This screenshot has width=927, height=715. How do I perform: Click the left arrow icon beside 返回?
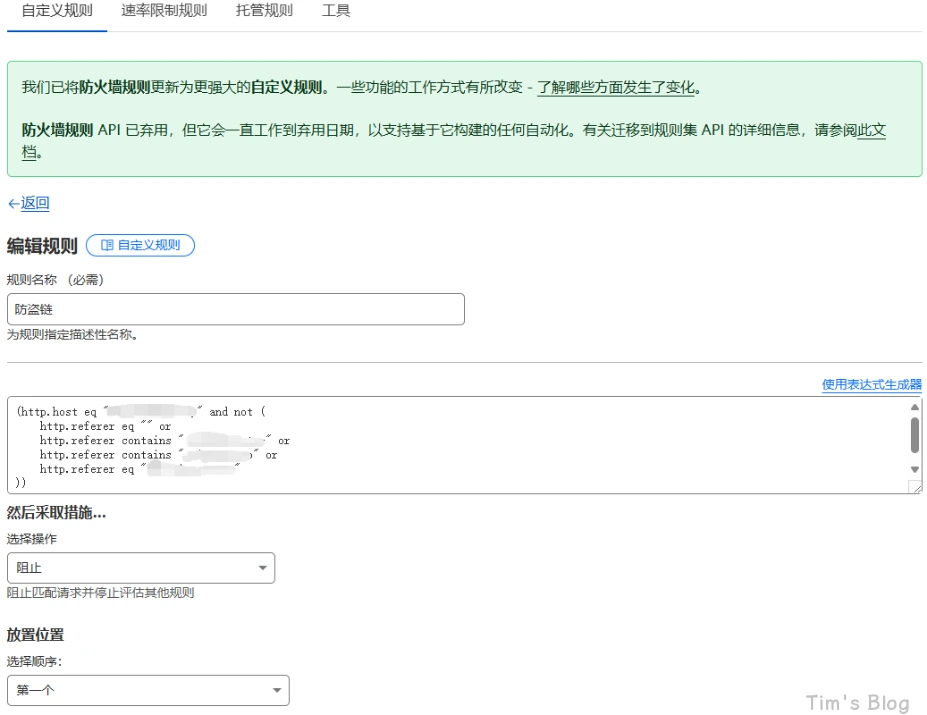tap(13, 204)
